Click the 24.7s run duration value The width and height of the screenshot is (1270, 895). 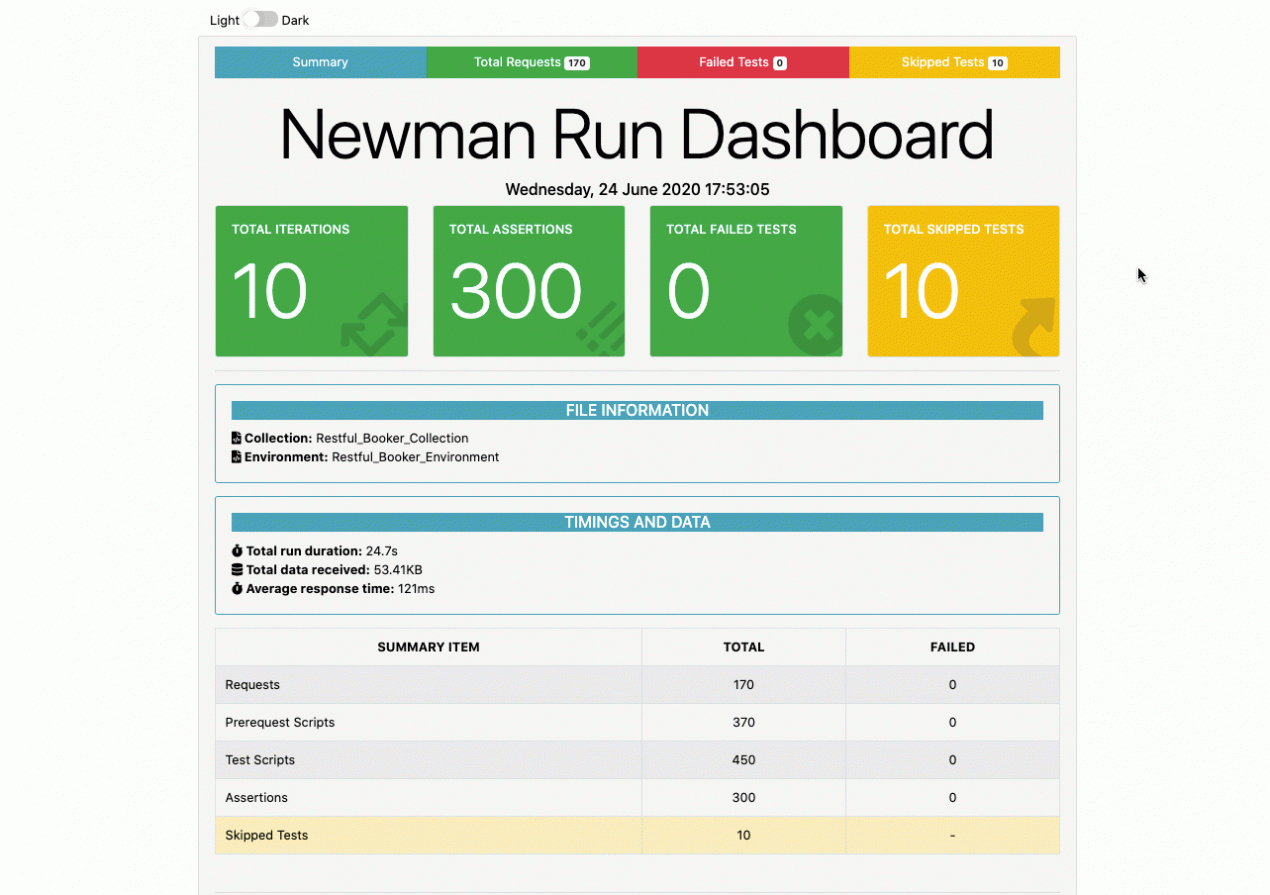[382, 551]
